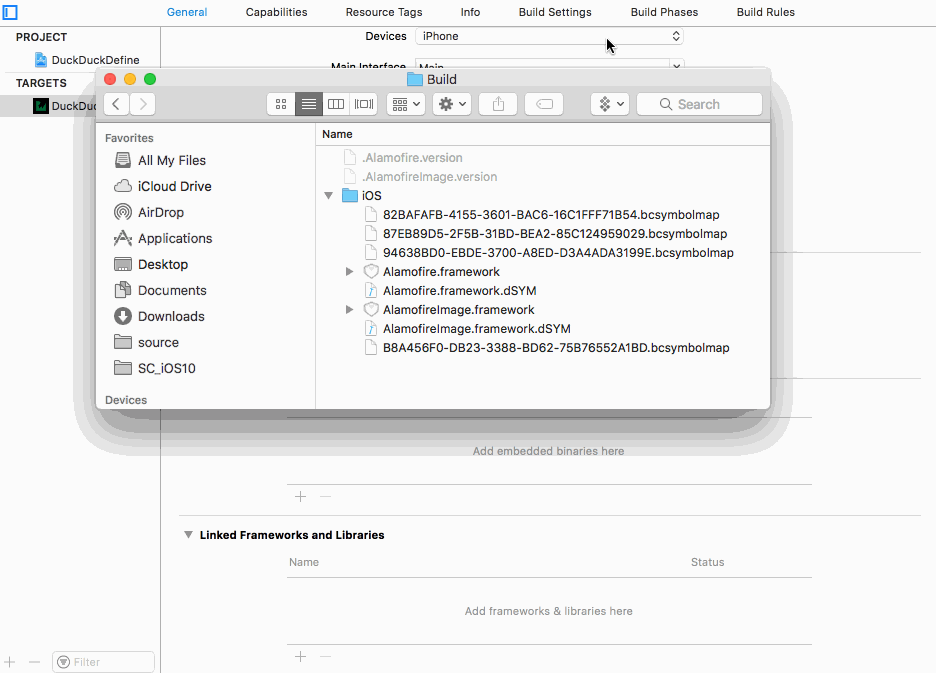Image resolution: width=936 pixels, height=673 pixels.
Task: Switch Finder to icon view
Action: click(x=281, y=104)
